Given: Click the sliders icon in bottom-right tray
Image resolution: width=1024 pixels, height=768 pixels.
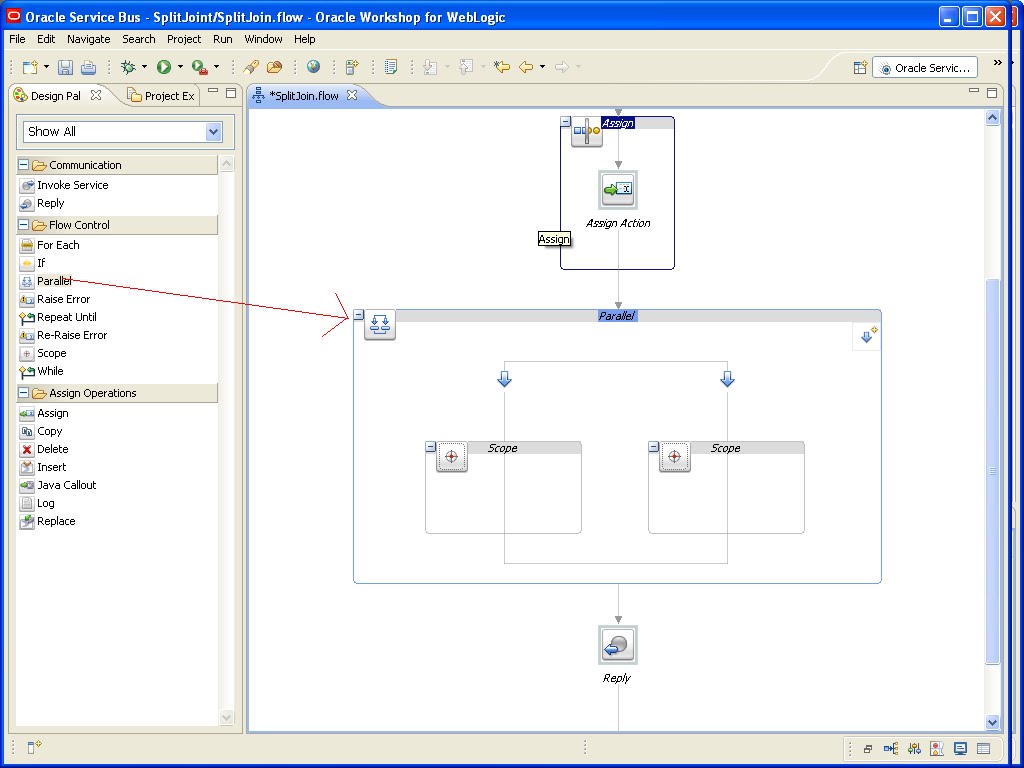Looking at the screenshot, I should tap(914, 748).
